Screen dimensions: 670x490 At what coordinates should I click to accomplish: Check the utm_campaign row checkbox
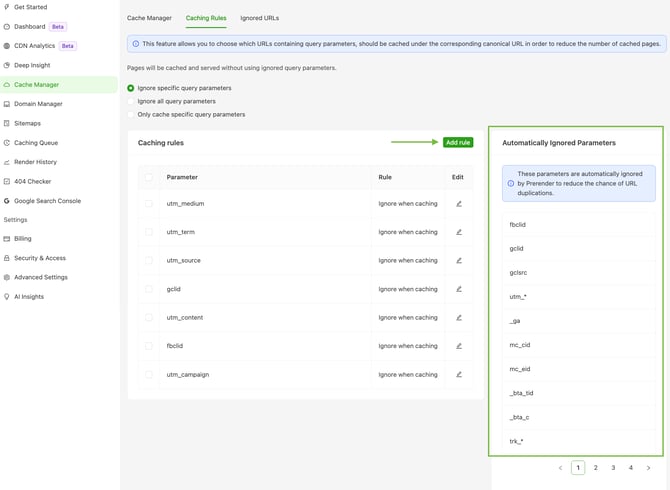tap(149, 374)
